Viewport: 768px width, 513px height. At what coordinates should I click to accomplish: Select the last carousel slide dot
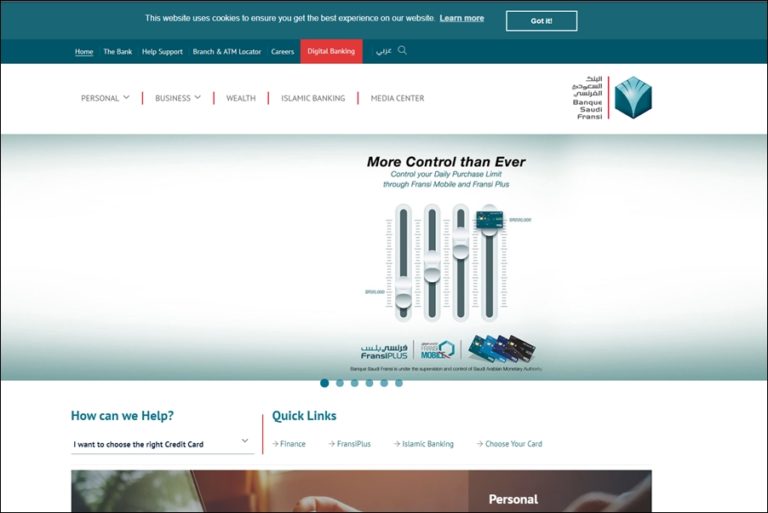(x=398, y=383)
